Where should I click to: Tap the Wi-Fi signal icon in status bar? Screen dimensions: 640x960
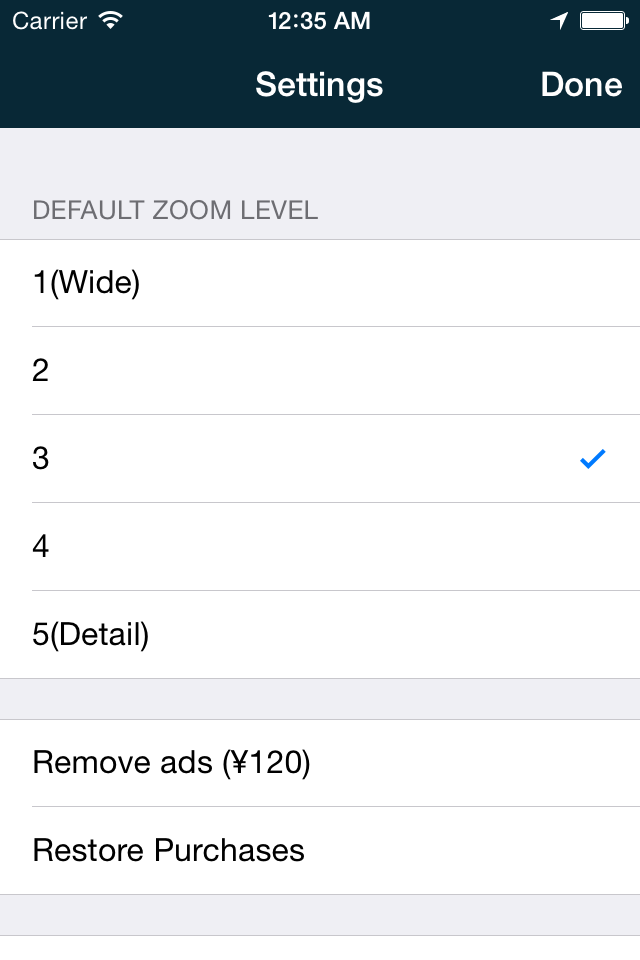pyautogui.click(x=111, y=21)
